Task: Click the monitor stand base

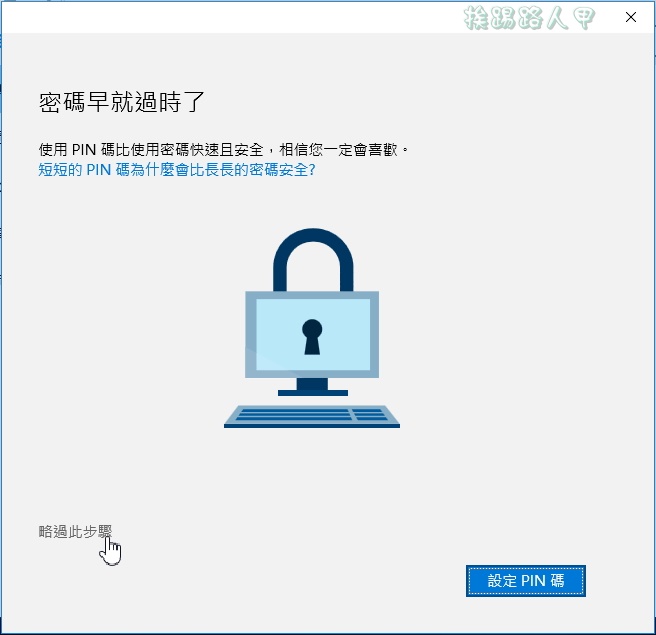Action: [x=313, y=393]
